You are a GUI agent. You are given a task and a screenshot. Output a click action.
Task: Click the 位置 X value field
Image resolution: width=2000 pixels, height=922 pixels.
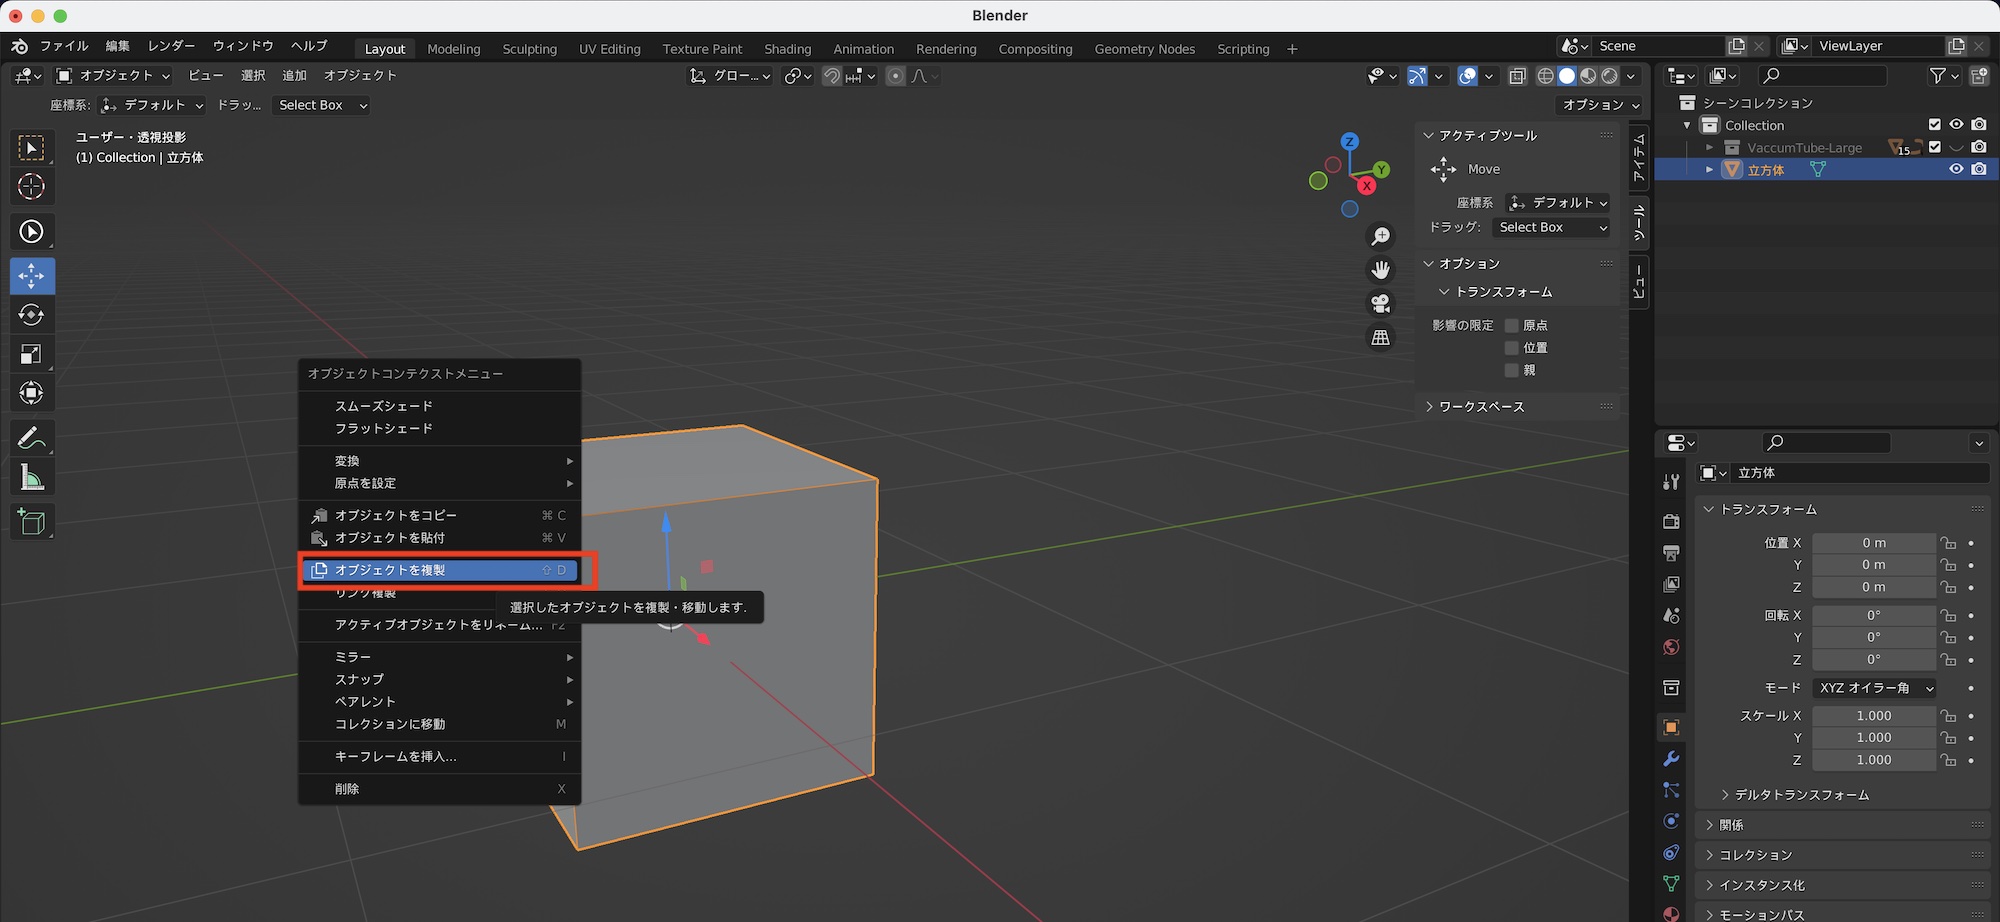pyautogui.click(x=1873, y=543)
